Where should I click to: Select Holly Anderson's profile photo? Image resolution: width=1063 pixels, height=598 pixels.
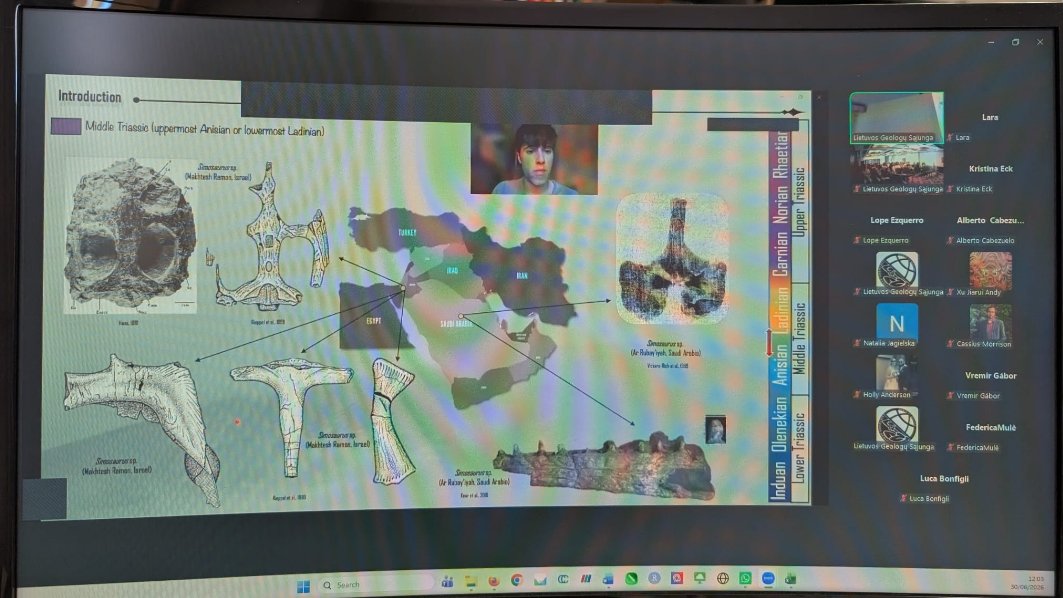click(896, 373)
